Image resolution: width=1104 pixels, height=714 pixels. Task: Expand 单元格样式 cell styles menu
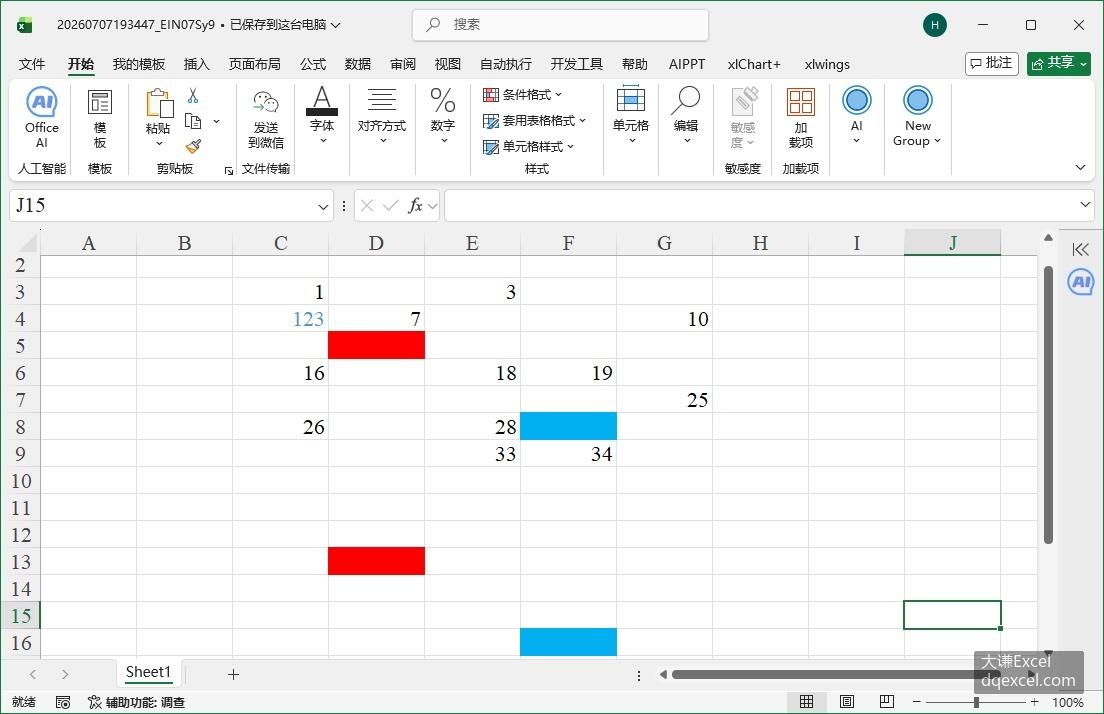[528, 146]
